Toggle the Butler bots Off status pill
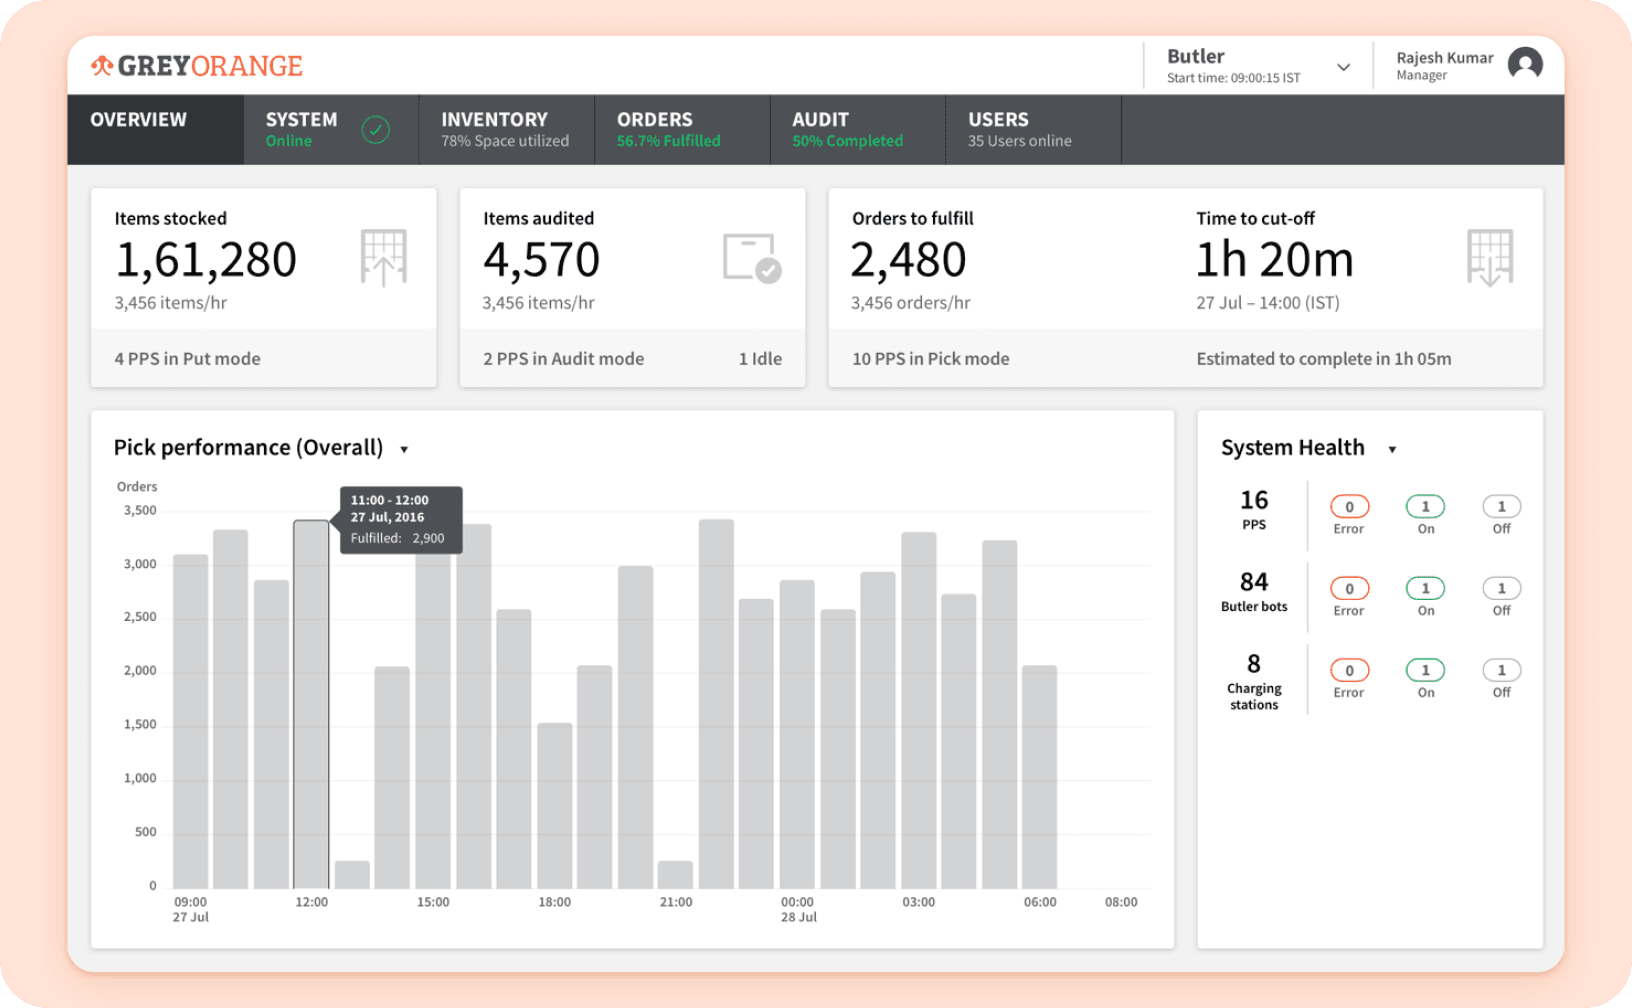 (x=1501, y=588)
